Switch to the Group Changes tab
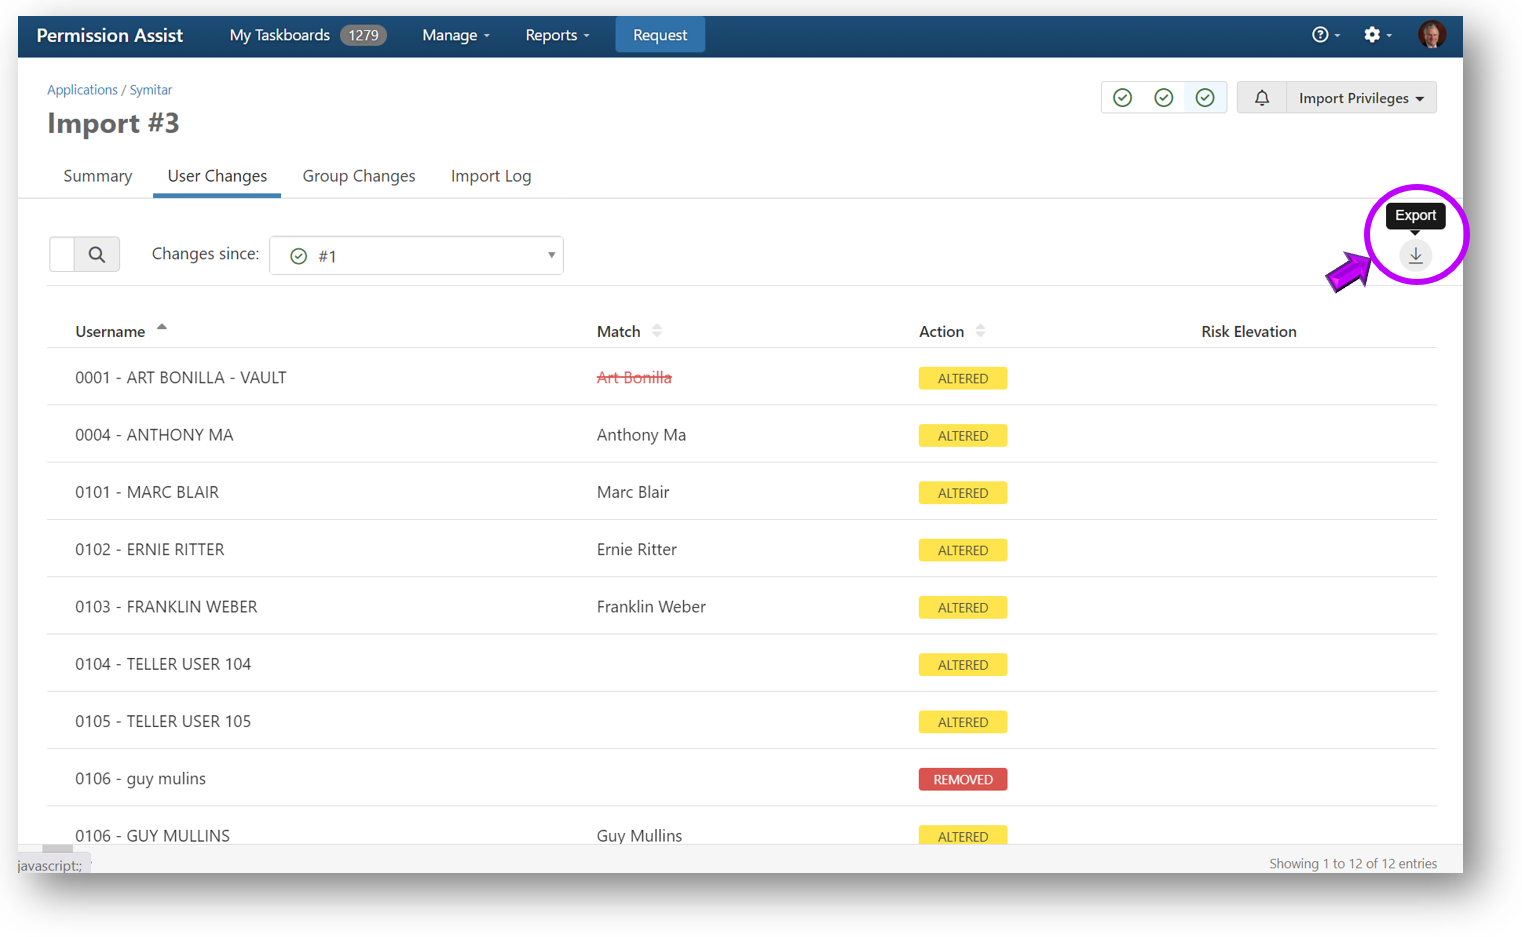This screenshot has width=1522, height=937. click(358, 176)
